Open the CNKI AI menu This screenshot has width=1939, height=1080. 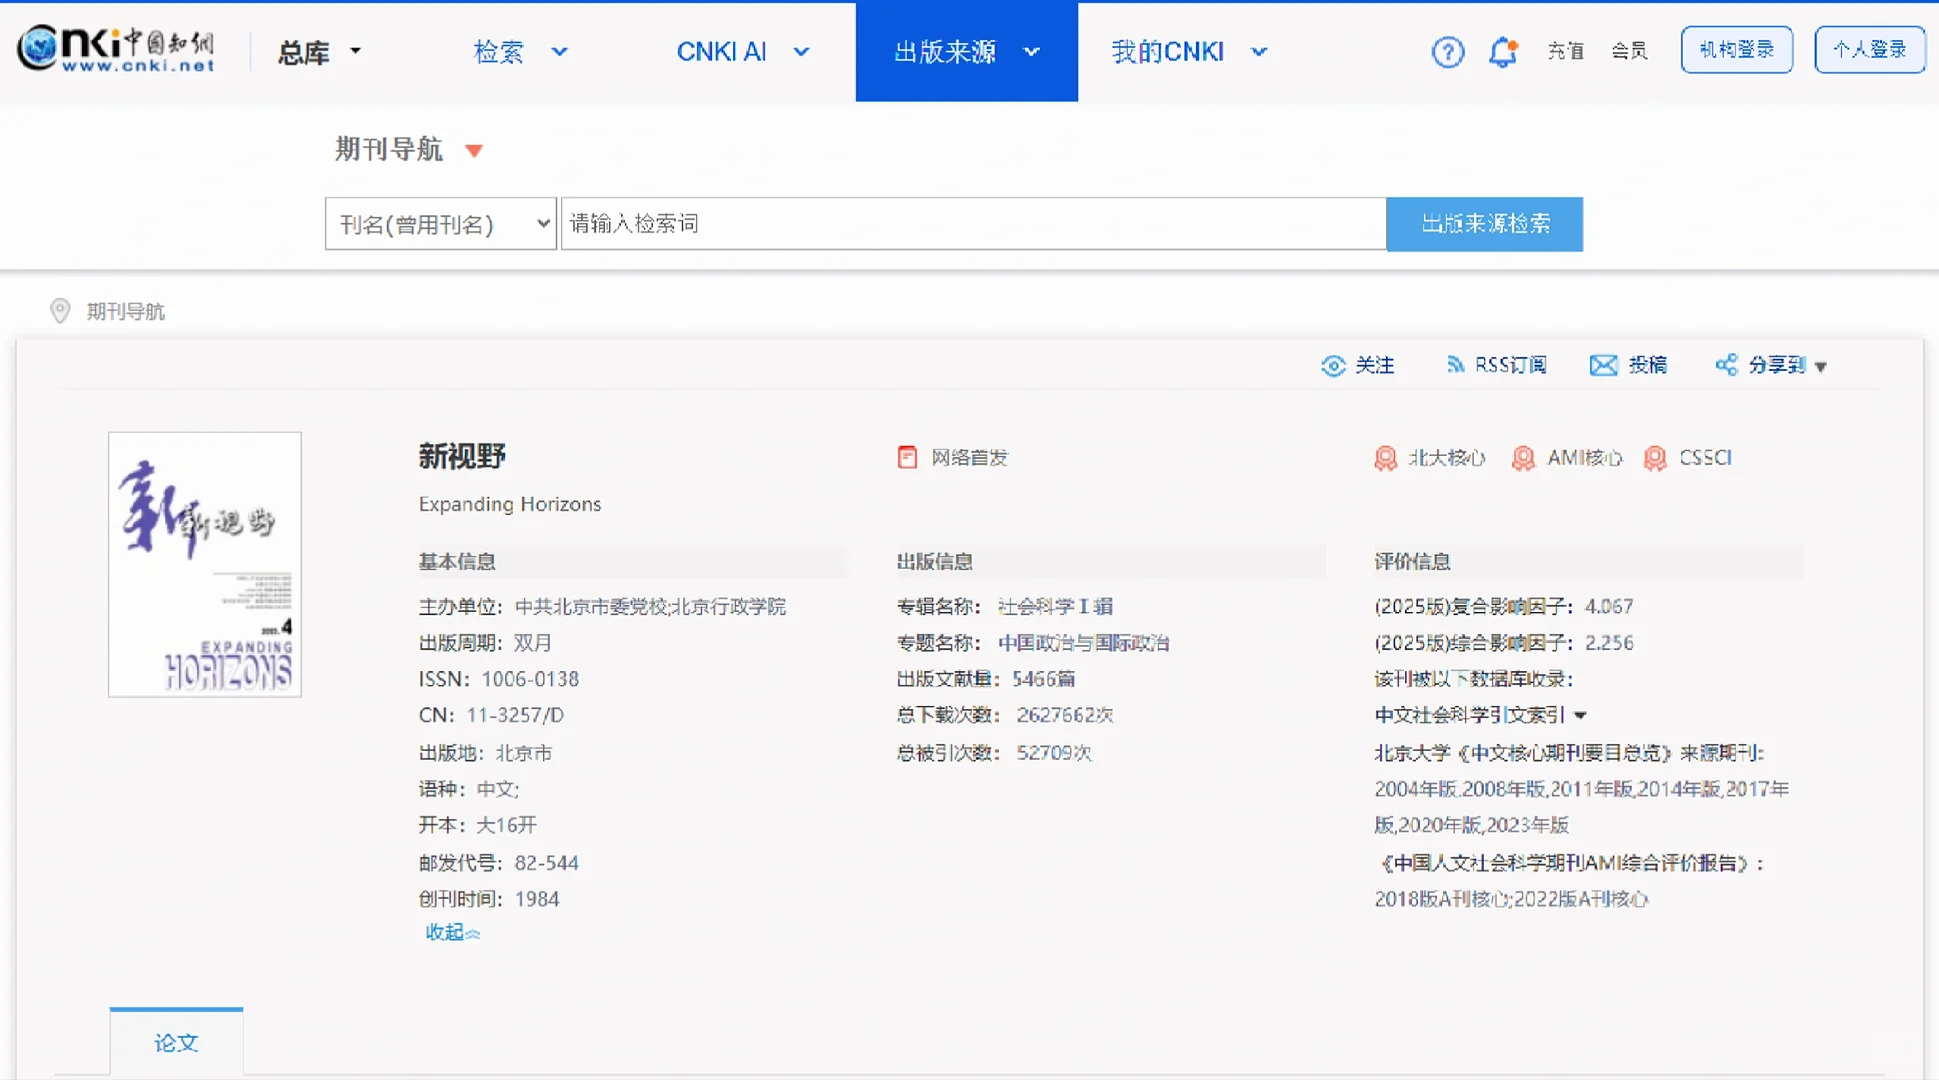743,52
